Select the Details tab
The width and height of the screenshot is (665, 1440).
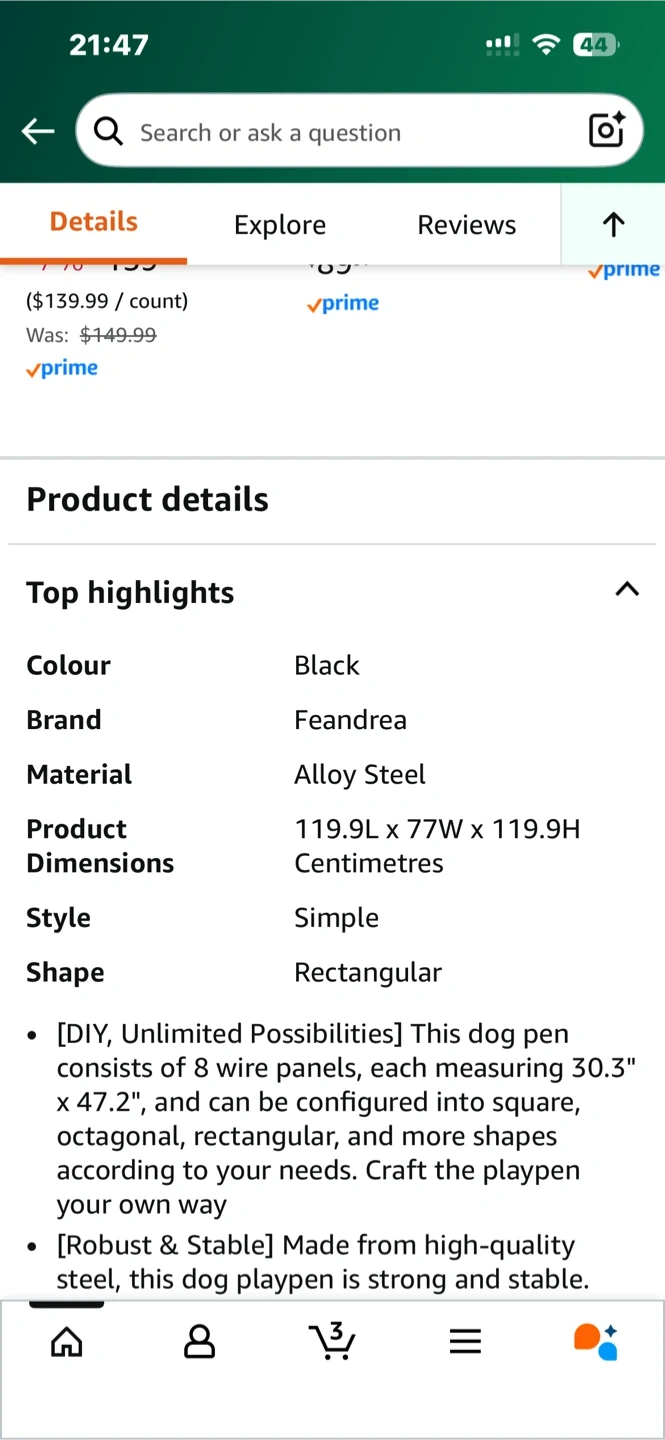click(94, 222)
